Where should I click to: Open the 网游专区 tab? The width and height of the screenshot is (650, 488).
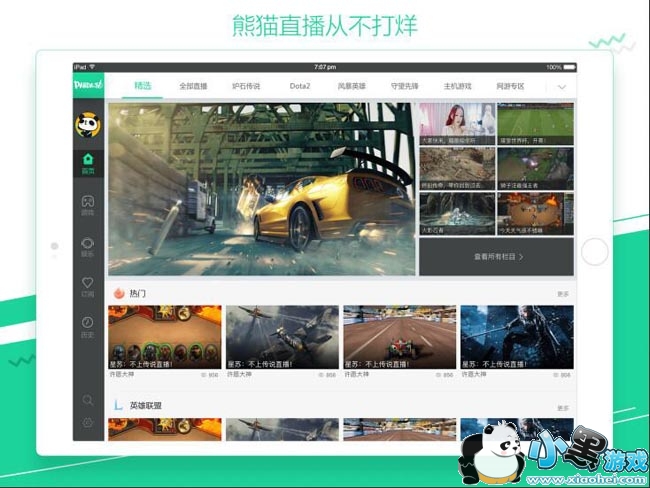tap(510, 86)
